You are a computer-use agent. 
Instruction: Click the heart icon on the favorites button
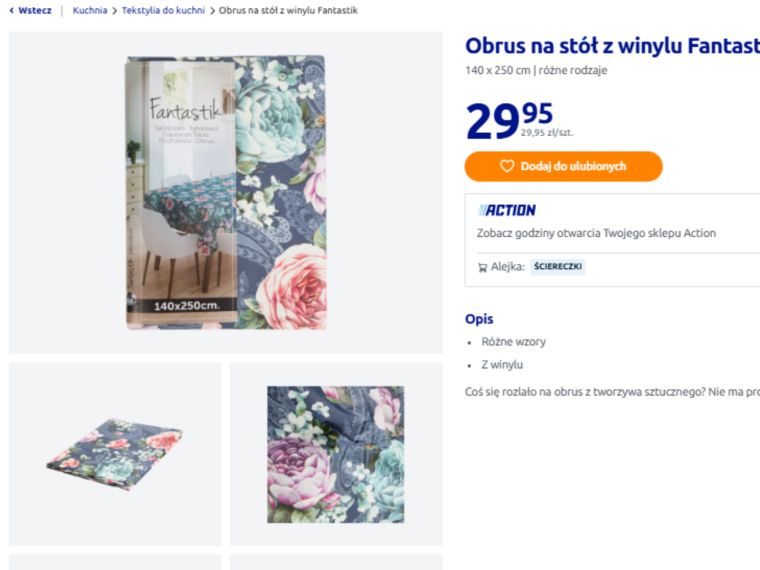[x=507, y=166]
